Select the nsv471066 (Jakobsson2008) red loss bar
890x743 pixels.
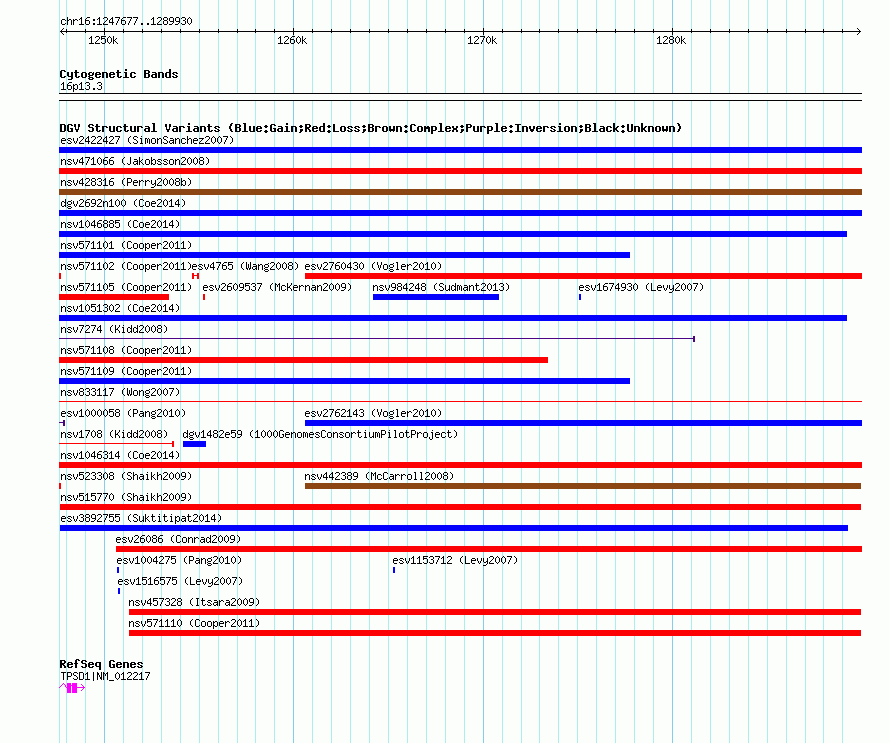(460, 171)
